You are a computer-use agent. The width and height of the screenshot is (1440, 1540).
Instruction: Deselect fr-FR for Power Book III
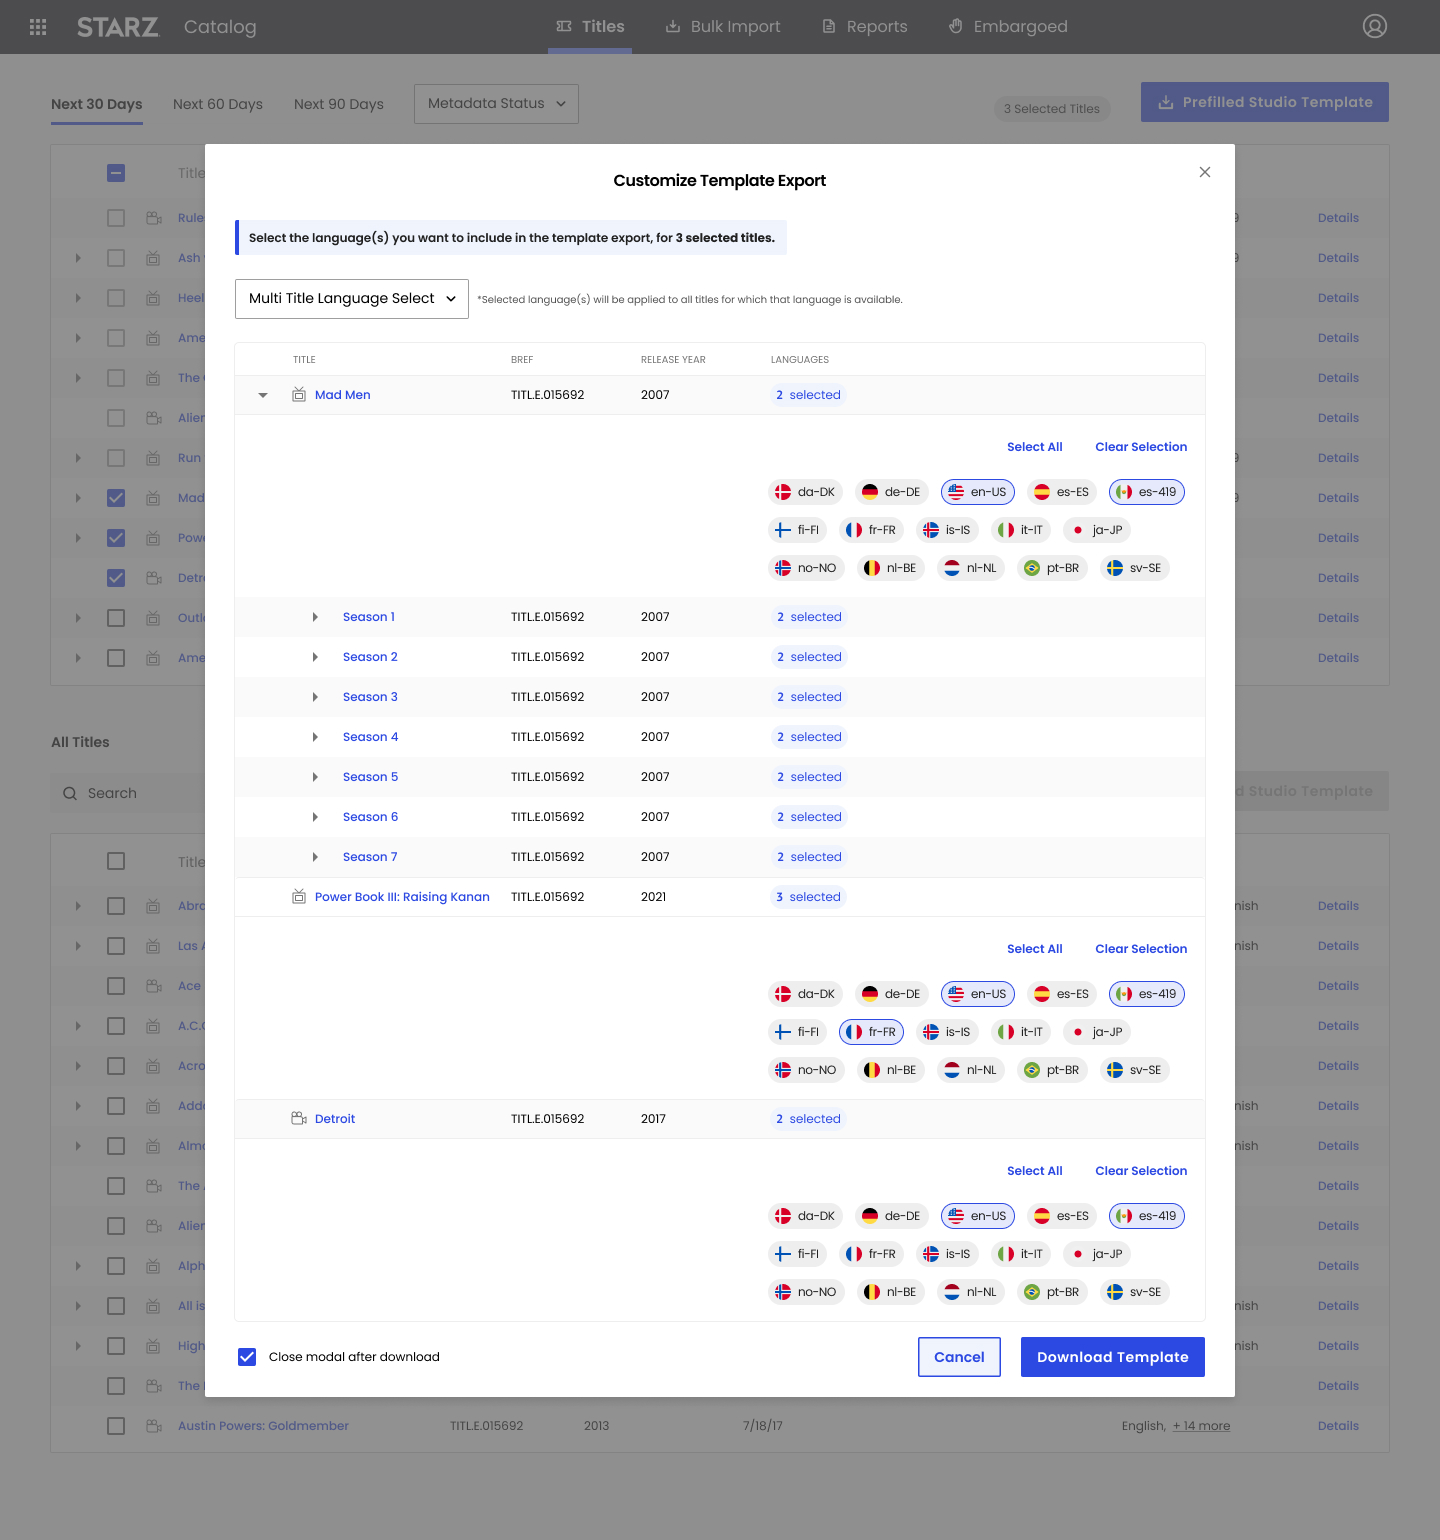[x=871, y=1032]
